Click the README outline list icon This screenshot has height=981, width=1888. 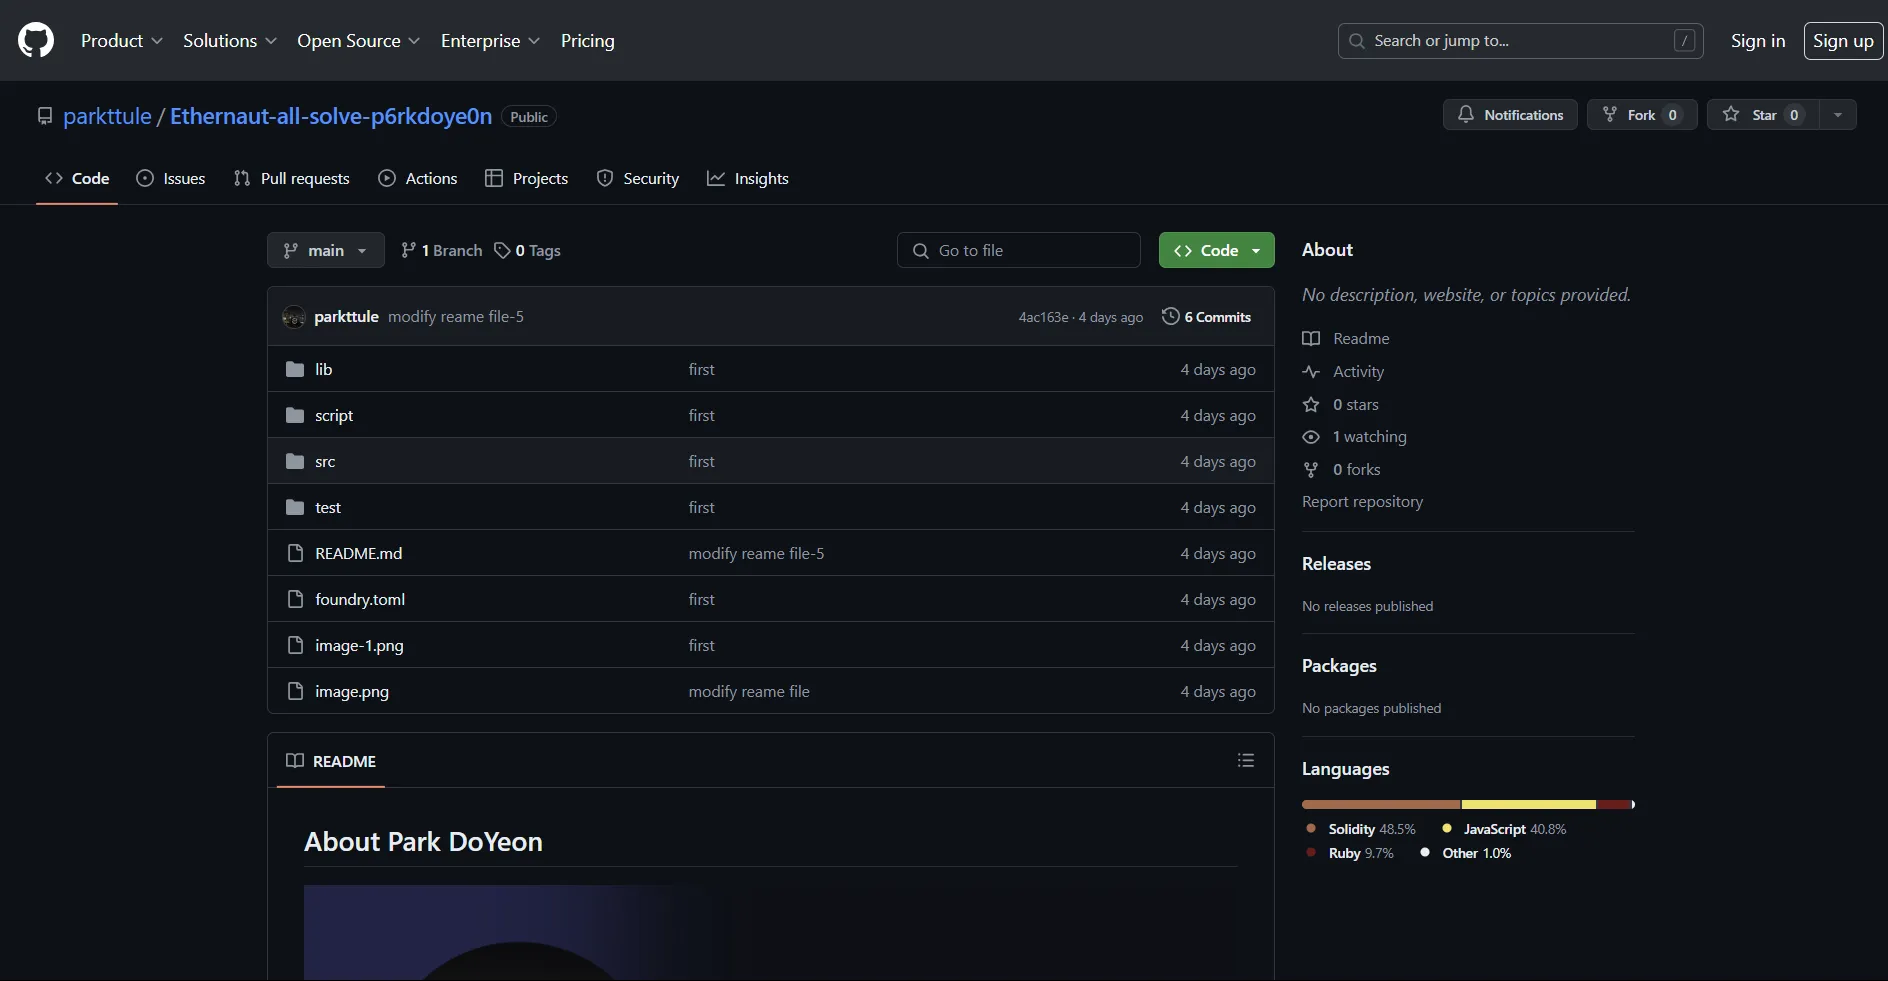[x=1245, y=761]
